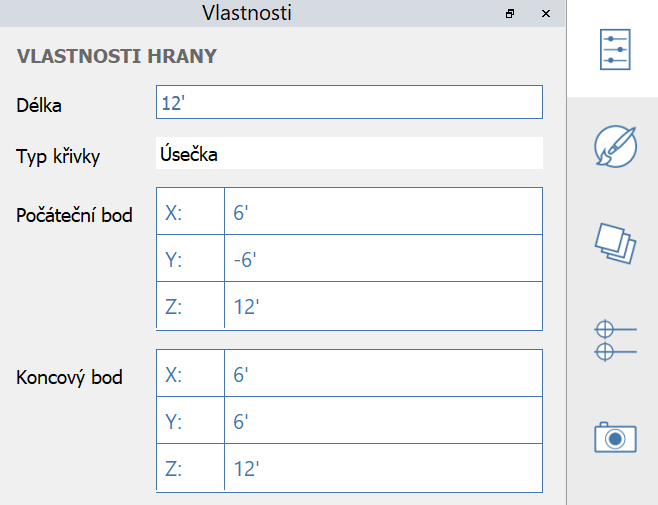
Task: Click the Typ křivky value Úsečka
Action: 349,155
